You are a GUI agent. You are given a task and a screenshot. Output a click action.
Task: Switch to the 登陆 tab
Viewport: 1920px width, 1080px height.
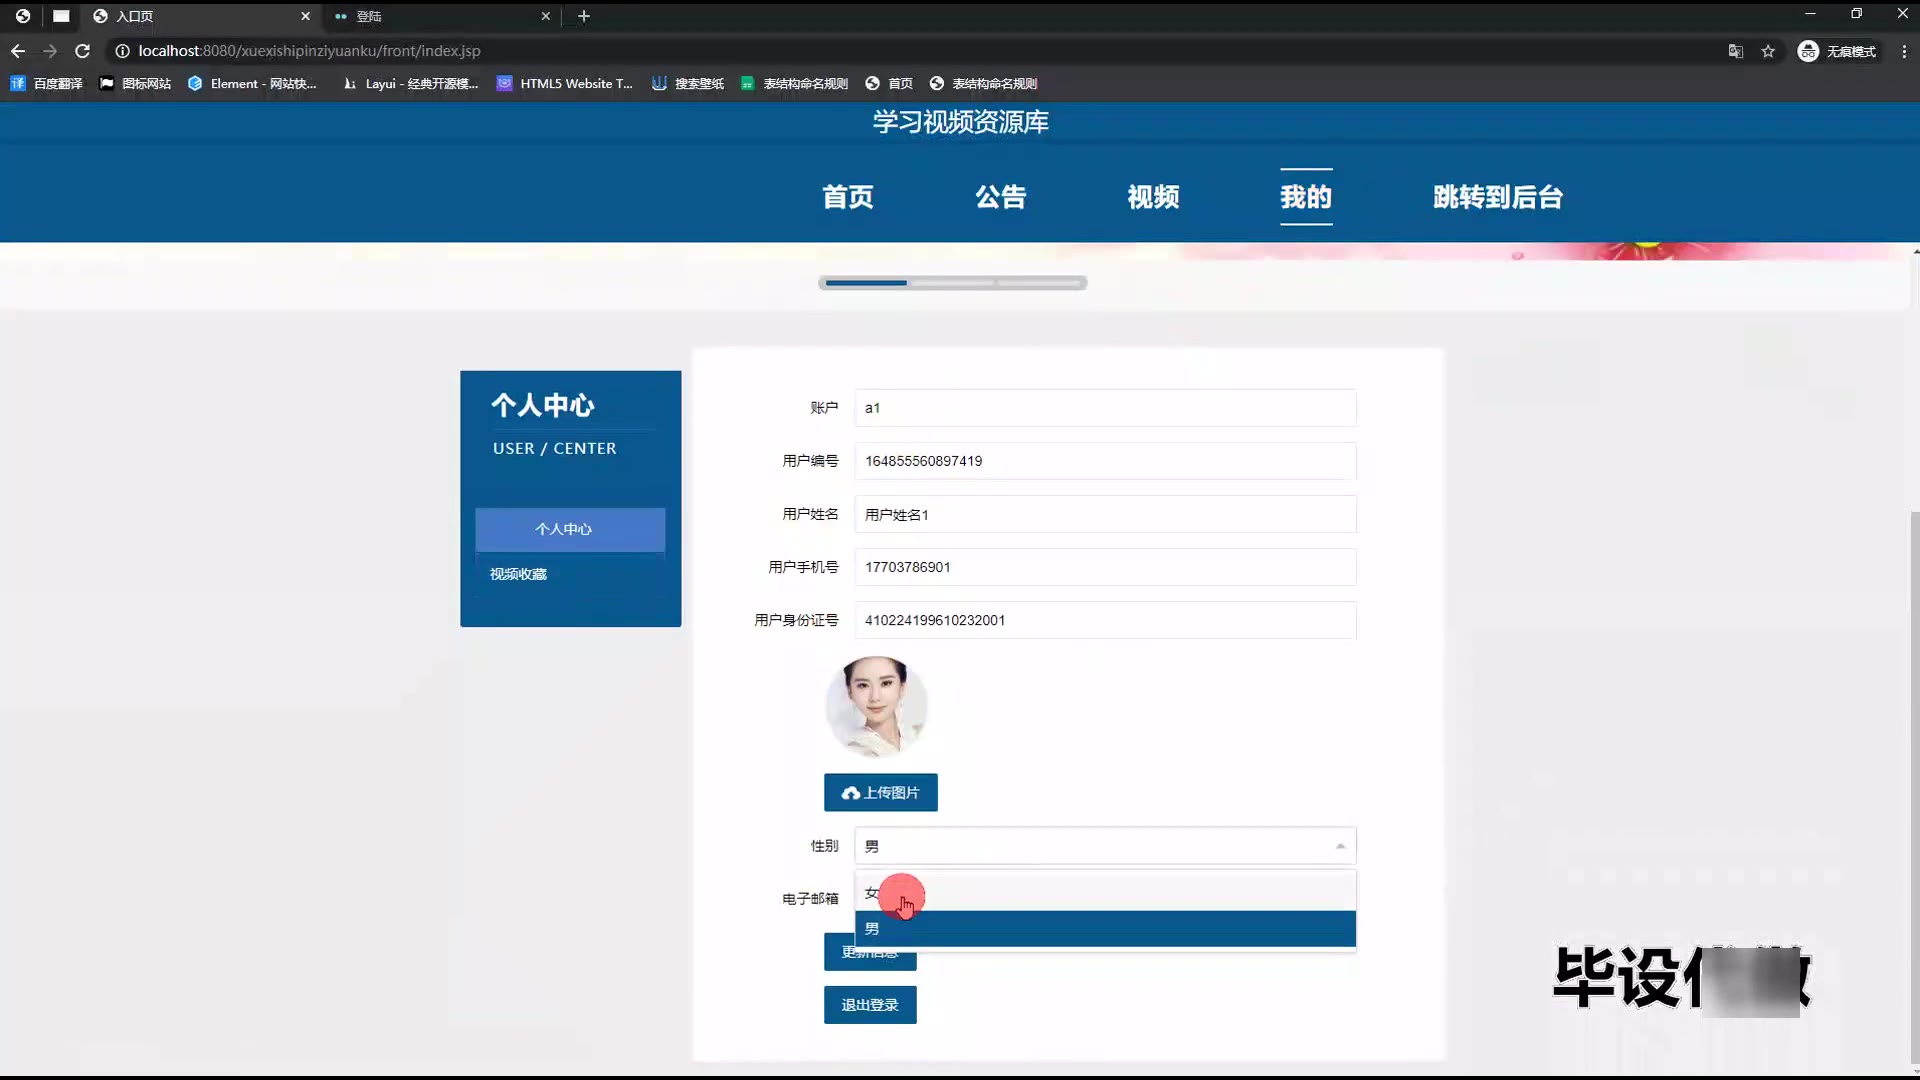click(440, 16)
